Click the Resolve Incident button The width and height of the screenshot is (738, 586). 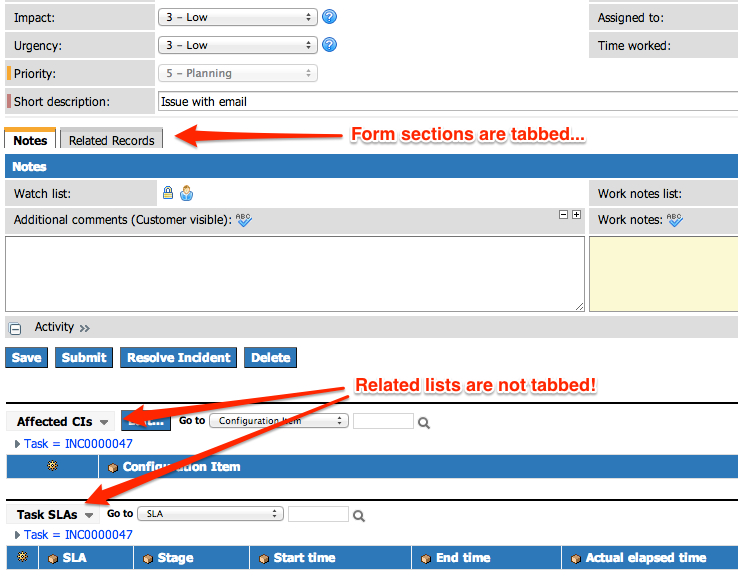tap(179, 357)
